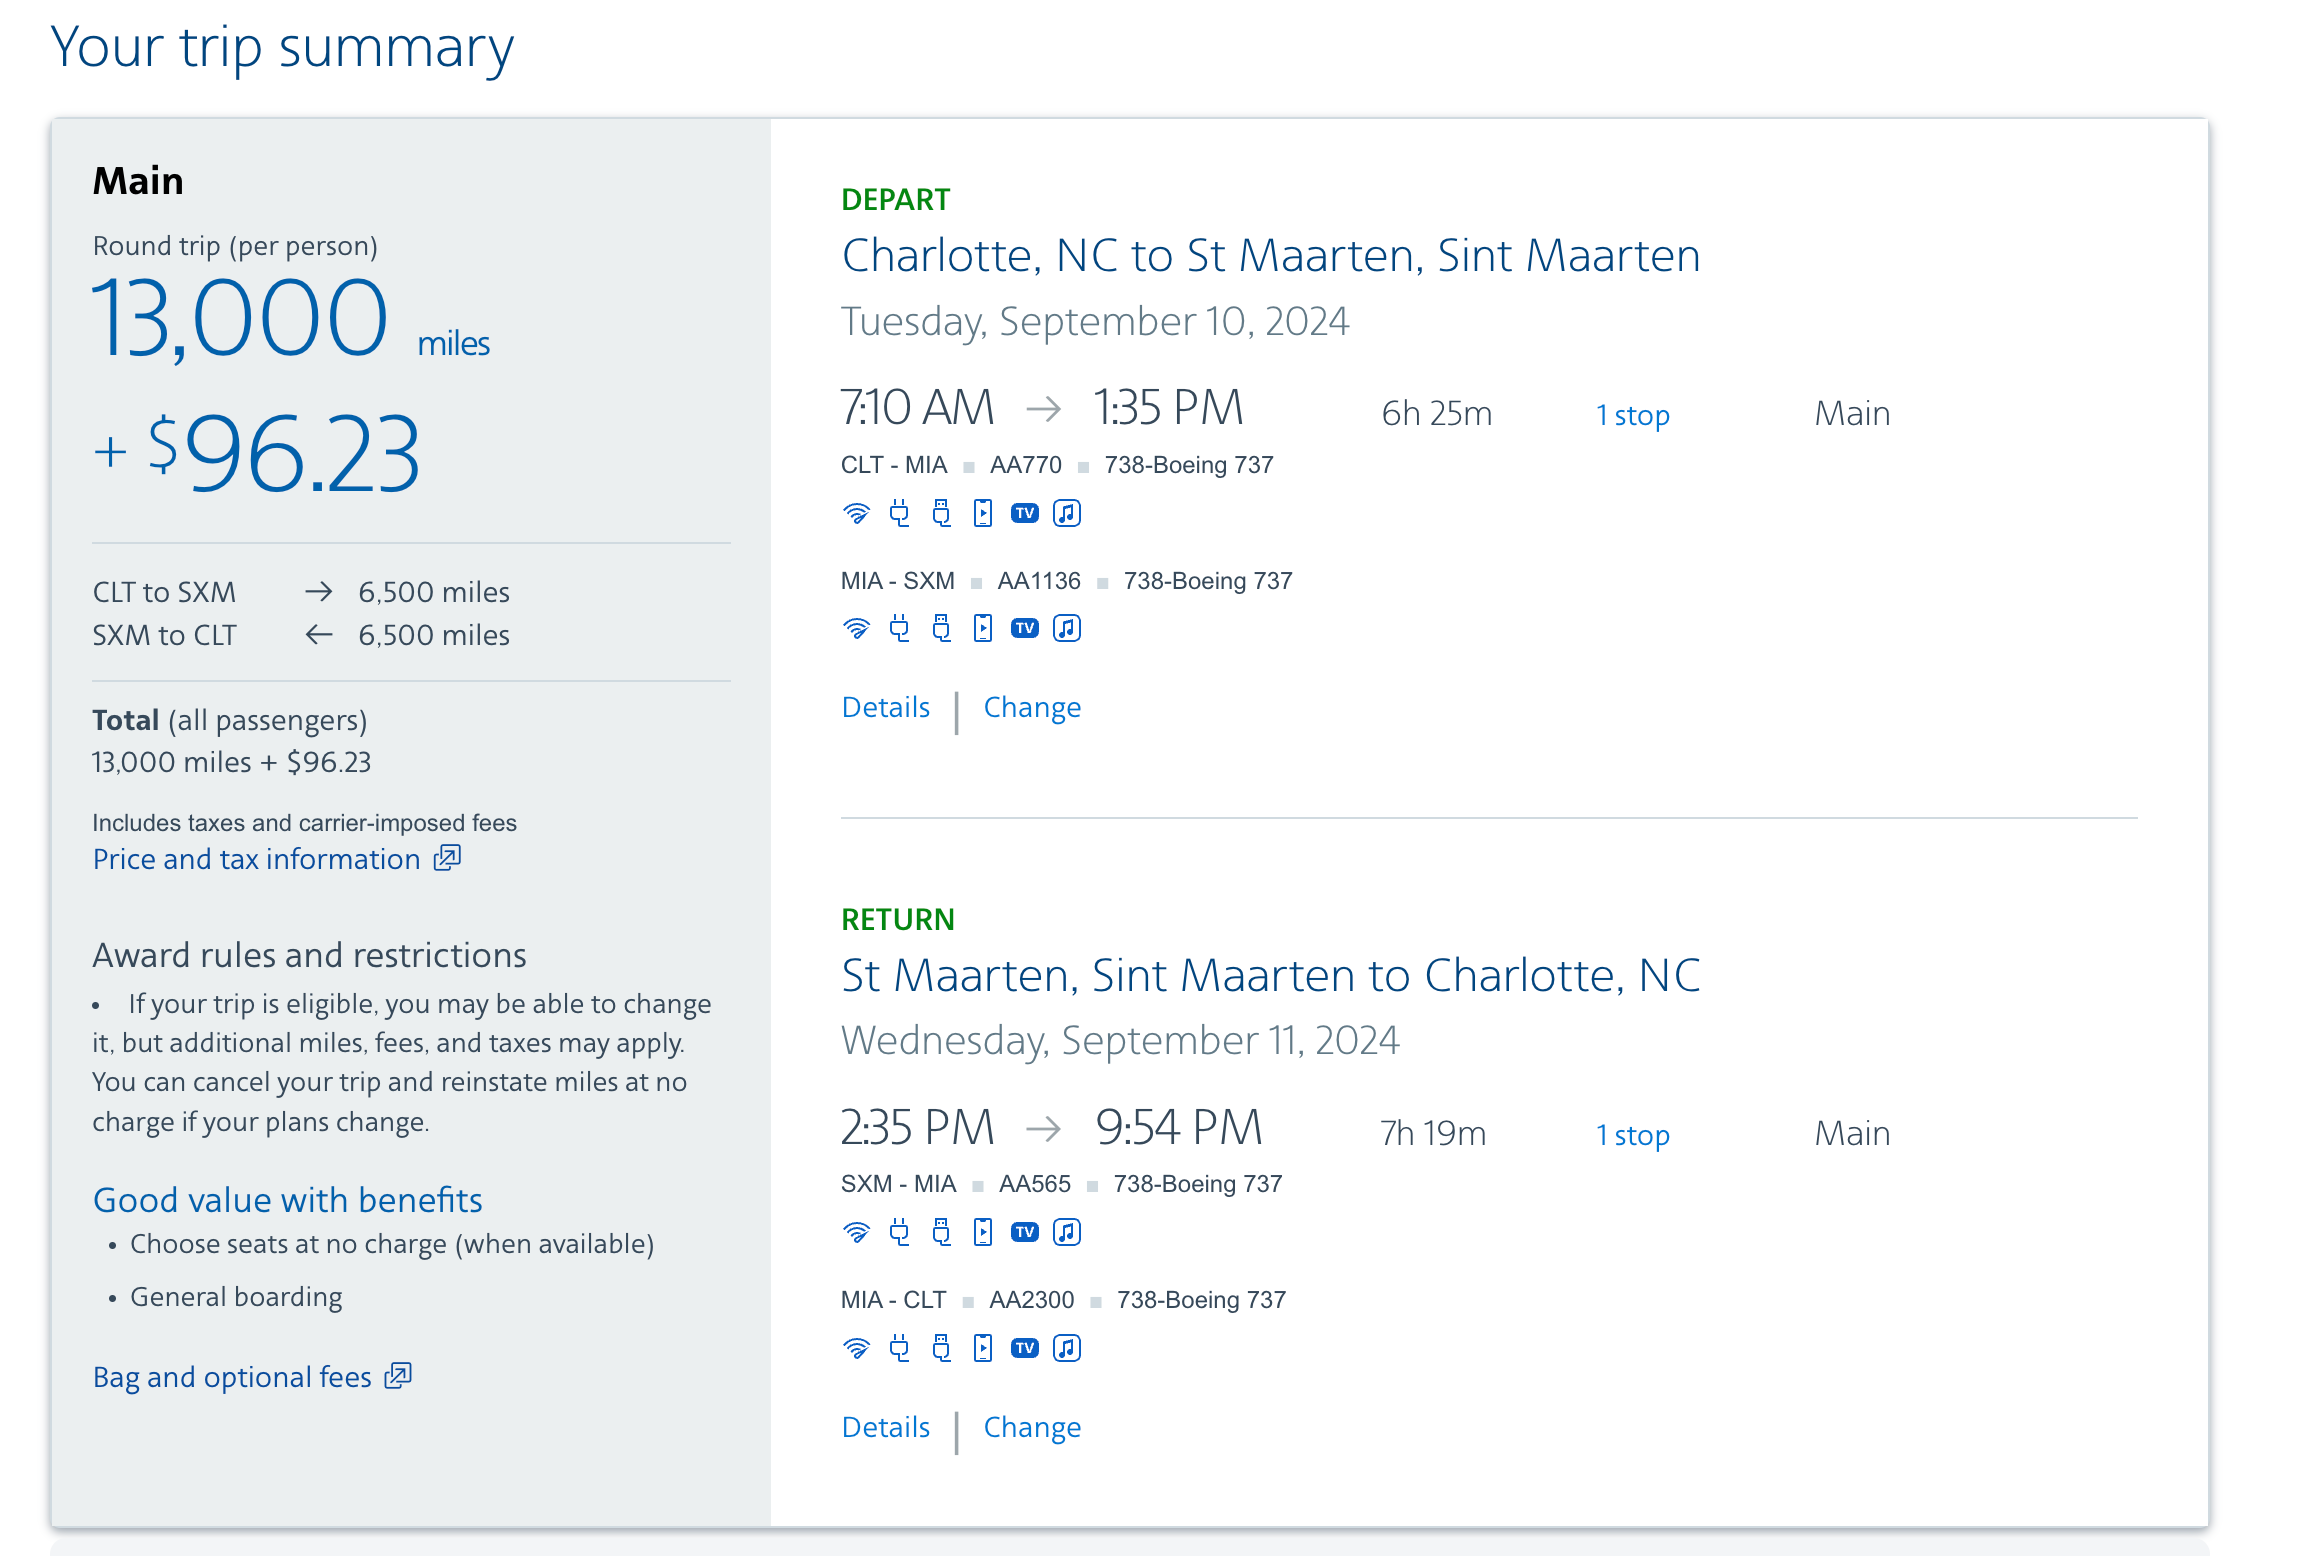View the 1 stop info for departing flight

point(1632,415)
